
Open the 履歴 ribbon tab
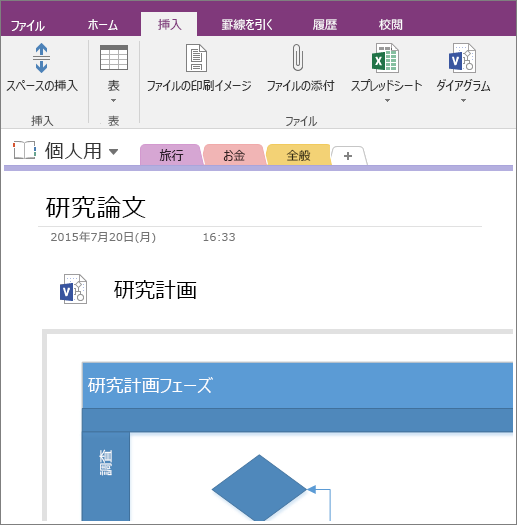324,25
